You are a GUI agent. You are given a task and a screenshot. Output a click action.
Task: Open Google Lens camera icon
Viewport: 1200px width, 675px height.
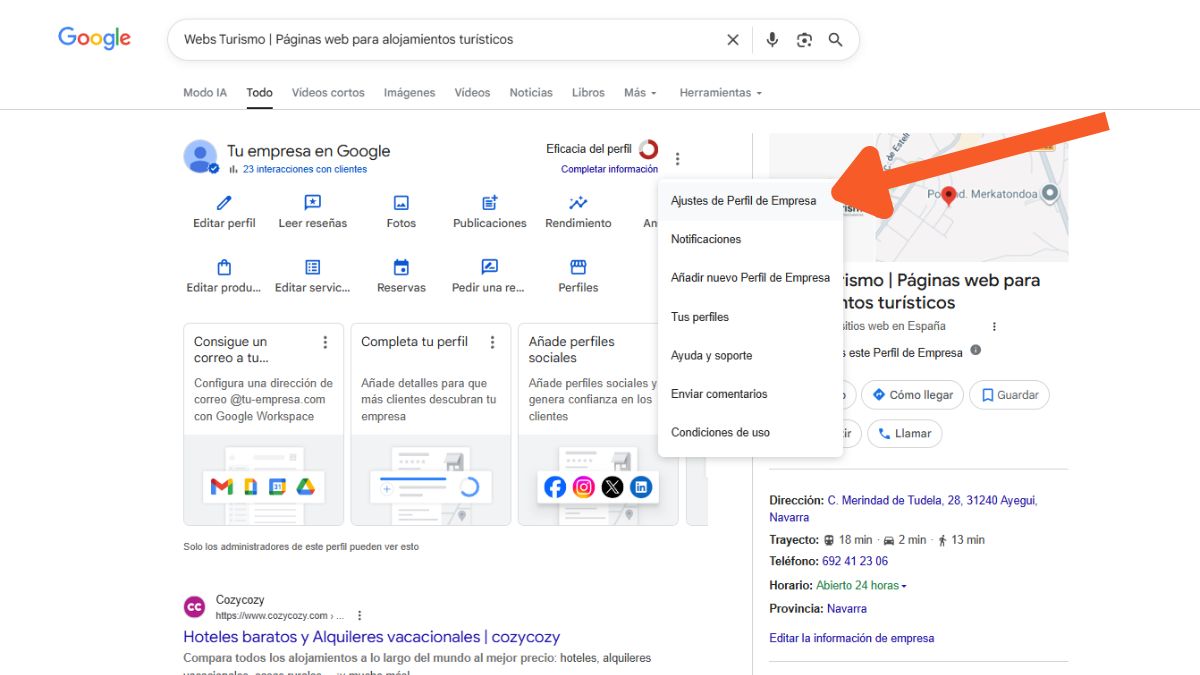click(x=804, y=39)
